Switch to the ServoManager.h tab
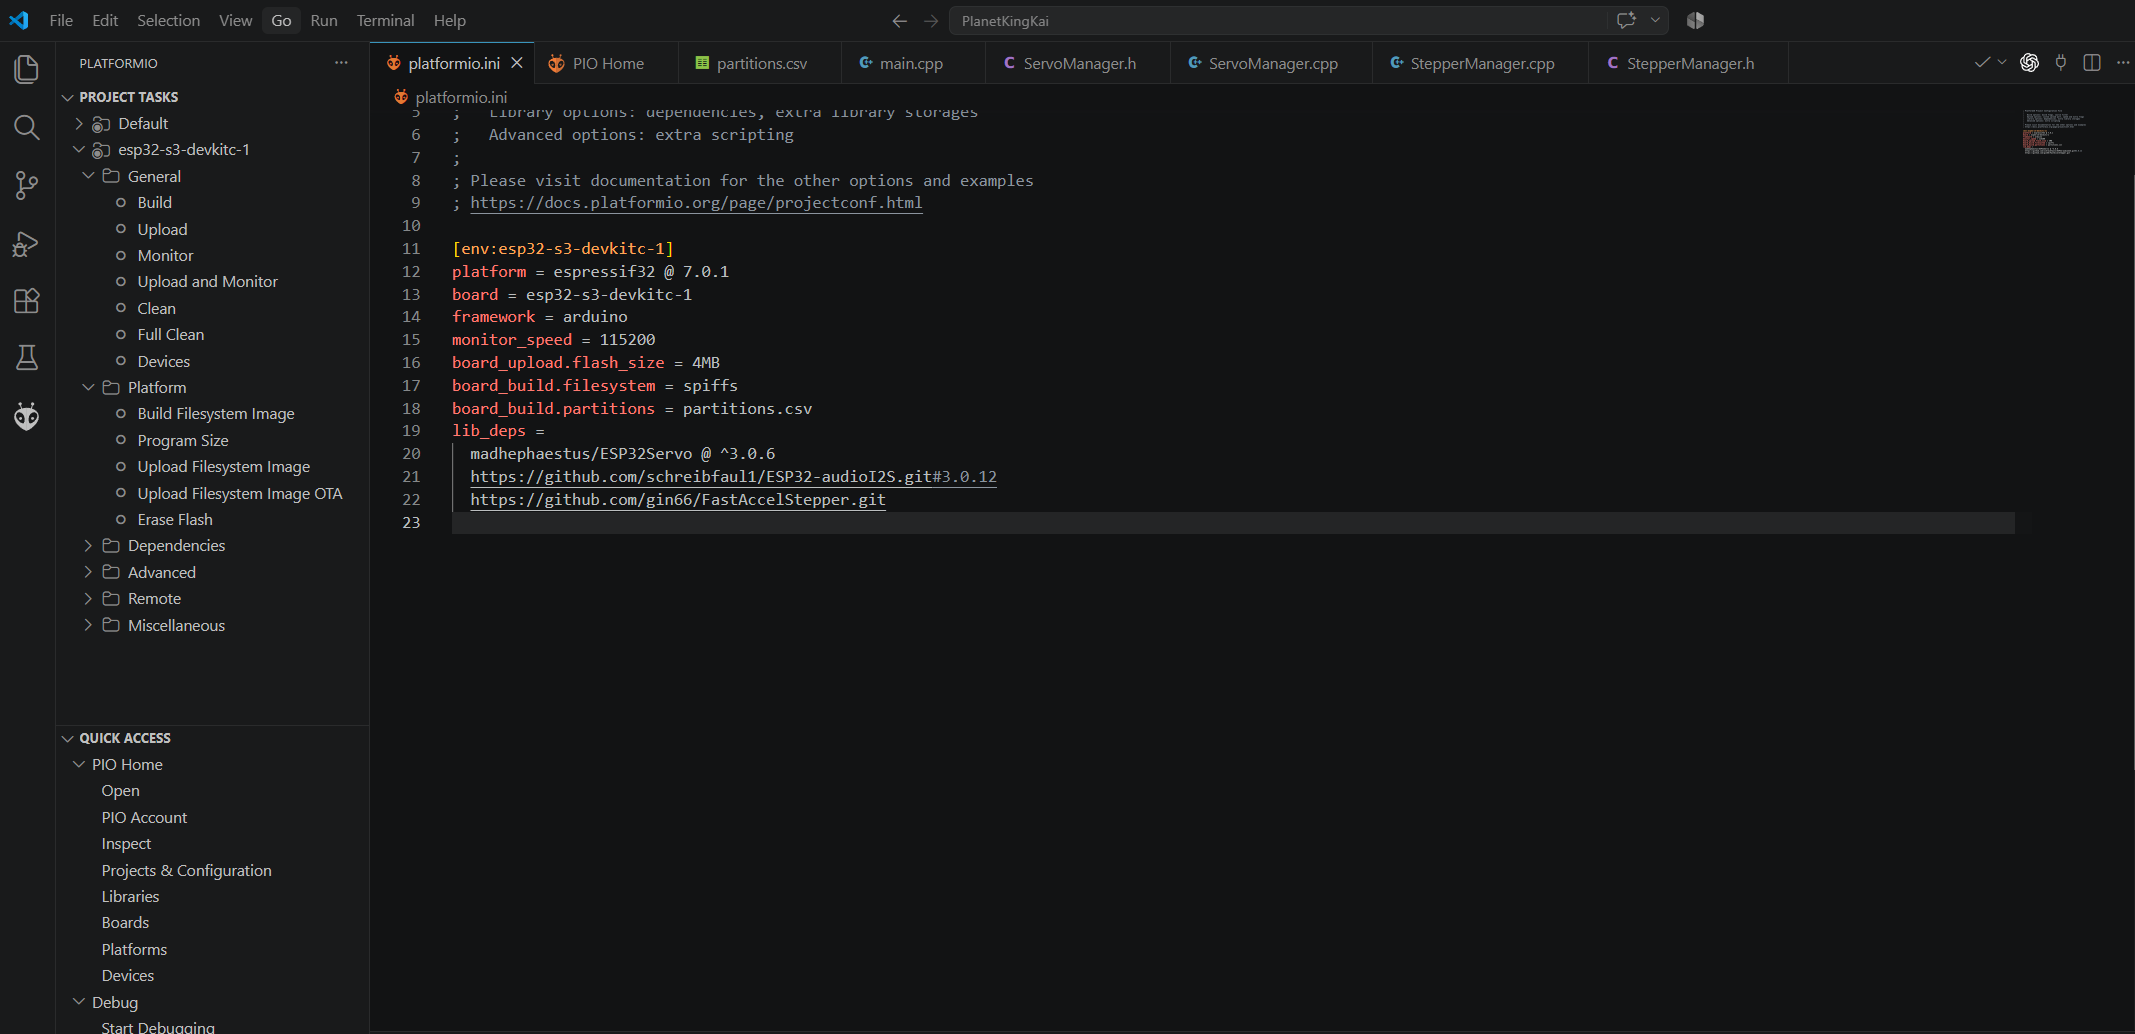The width and height of the screenshot is (2135, 1034). 1080,63
